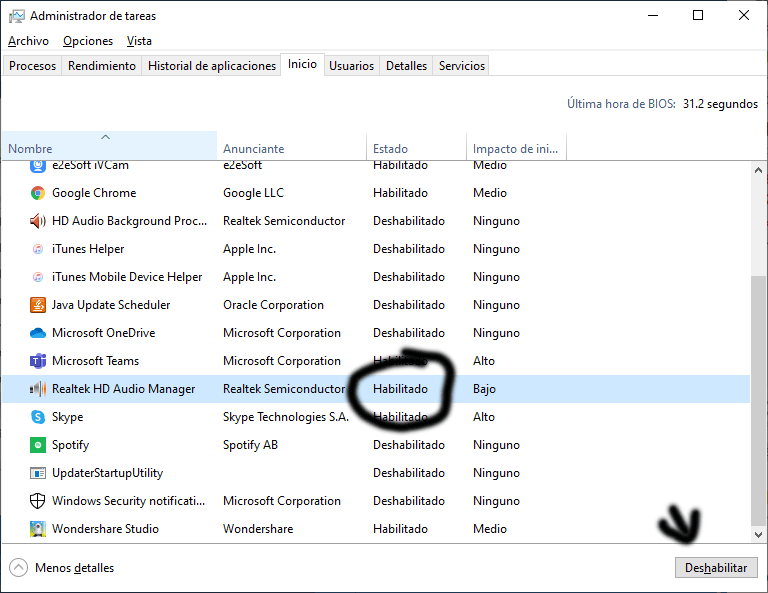The height and width of the screenshot is (593, 768).
Task: Click the Windows Security shield icon
Action: pos(38,501)
